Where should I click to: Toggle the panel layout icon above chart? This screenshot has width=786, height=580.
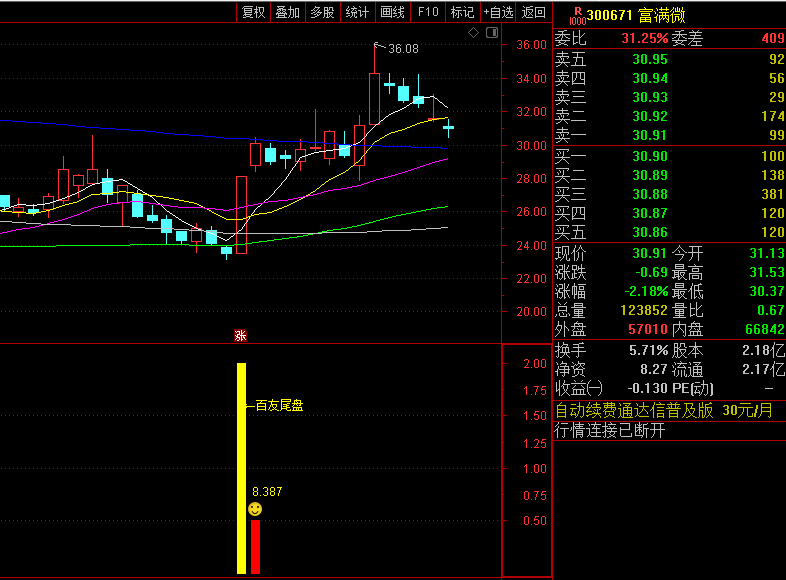[492, 33]
